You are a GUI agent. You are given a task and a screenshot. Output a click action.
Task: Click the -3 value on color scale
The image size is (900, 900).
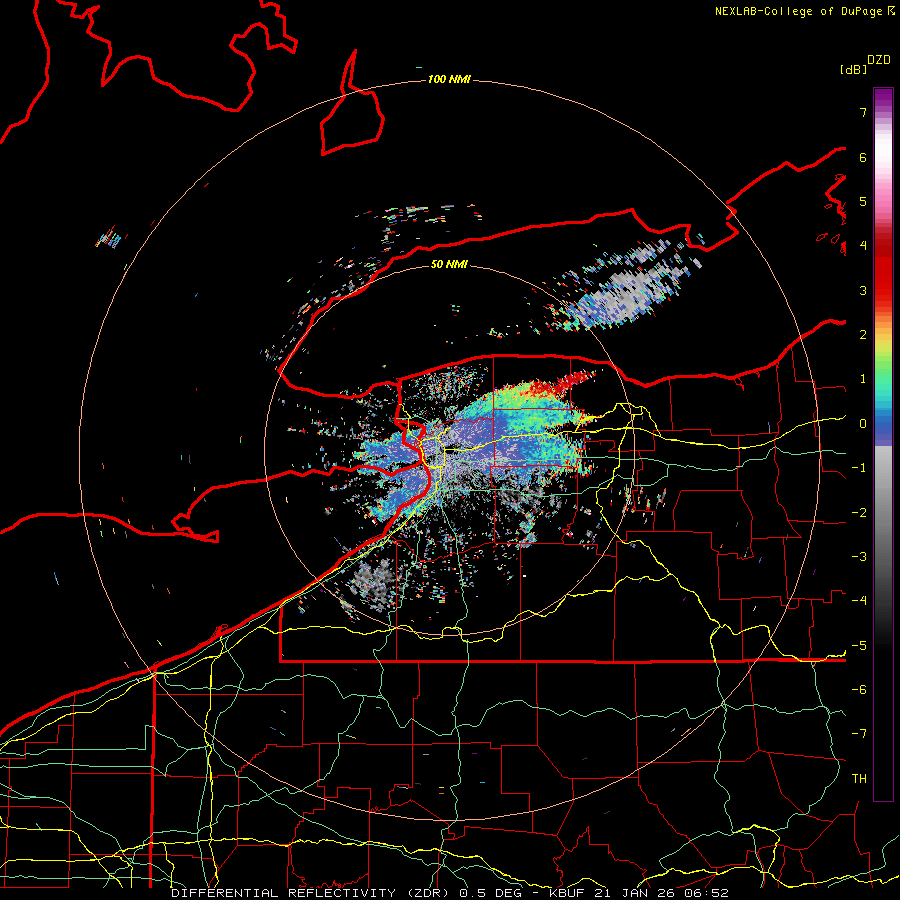[859, 557]
